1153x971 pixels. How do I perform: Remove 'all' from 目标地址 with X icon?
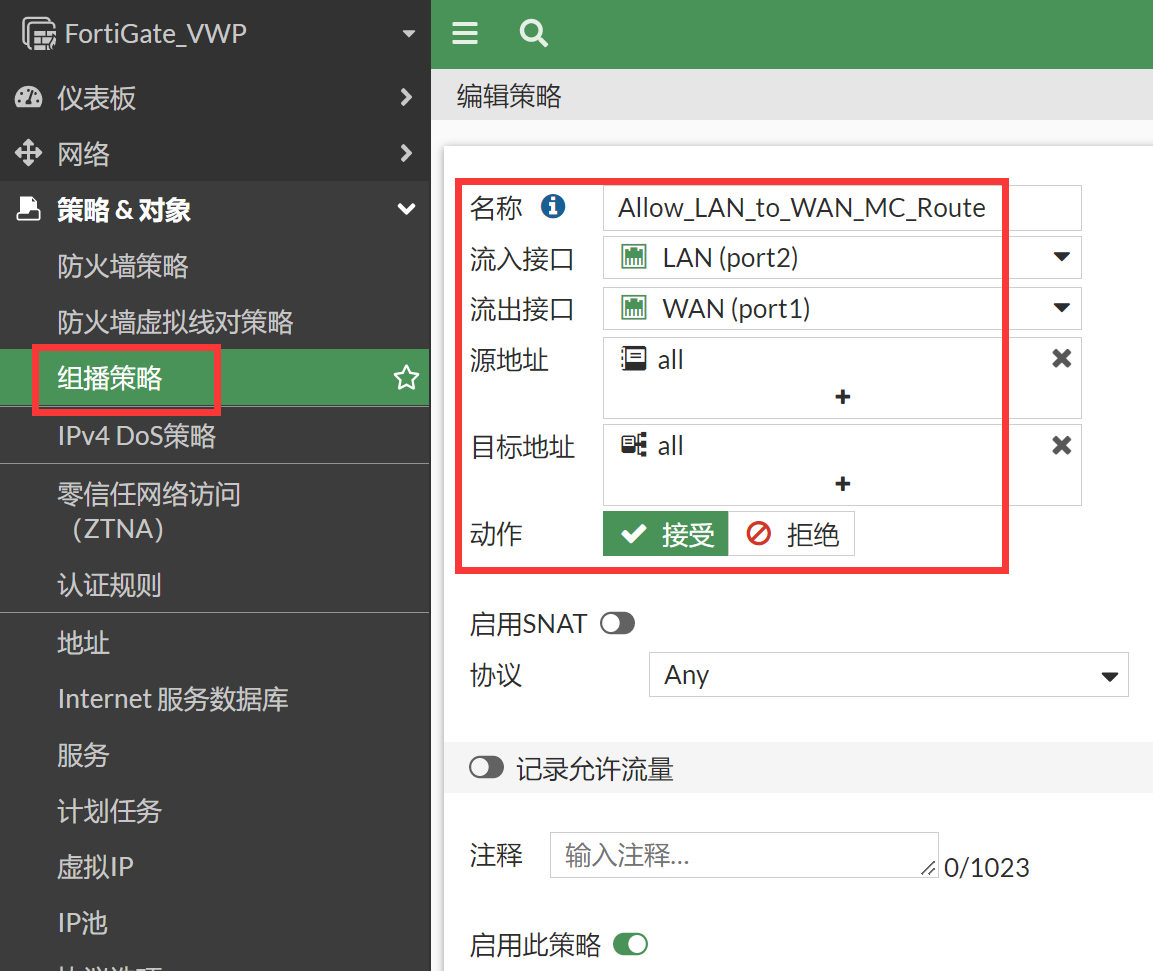point(1062,446)
